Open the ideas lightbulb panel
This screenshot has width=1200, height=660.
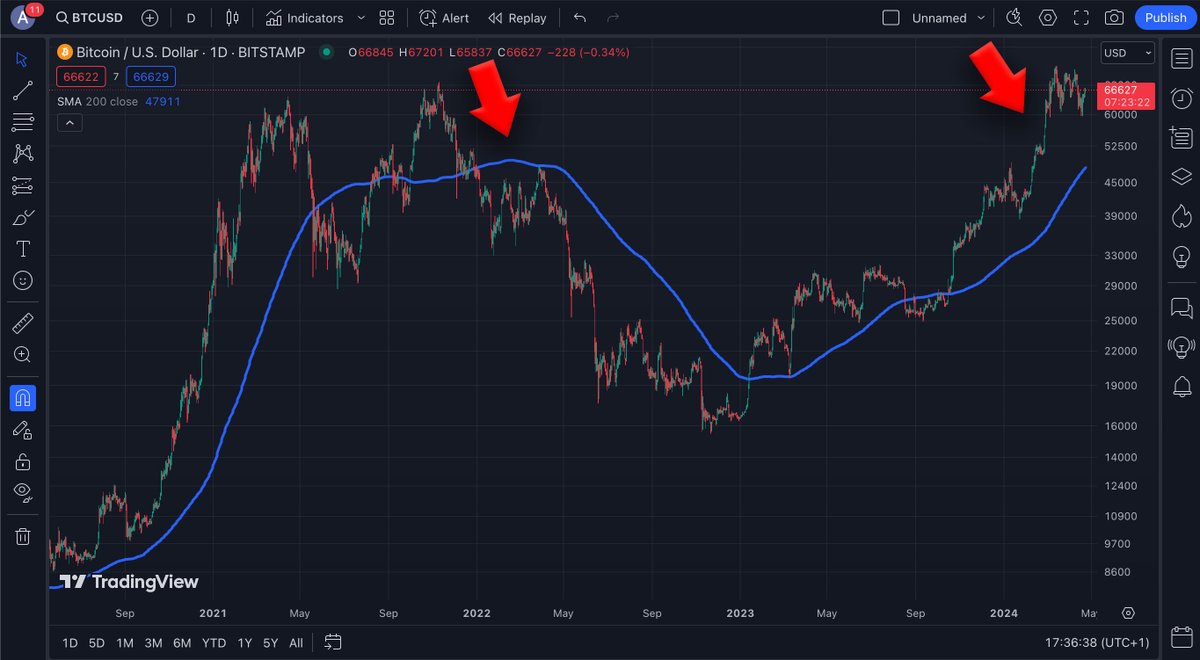point(1181,256)
